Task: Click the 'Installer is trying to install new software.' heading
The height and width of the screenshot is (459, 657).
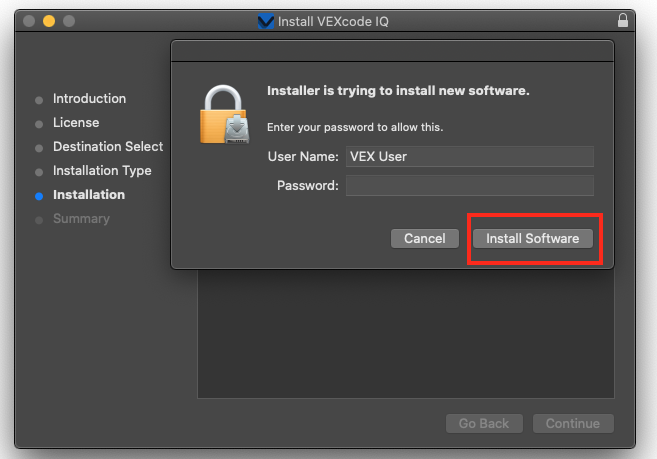Action: point(398,91)
